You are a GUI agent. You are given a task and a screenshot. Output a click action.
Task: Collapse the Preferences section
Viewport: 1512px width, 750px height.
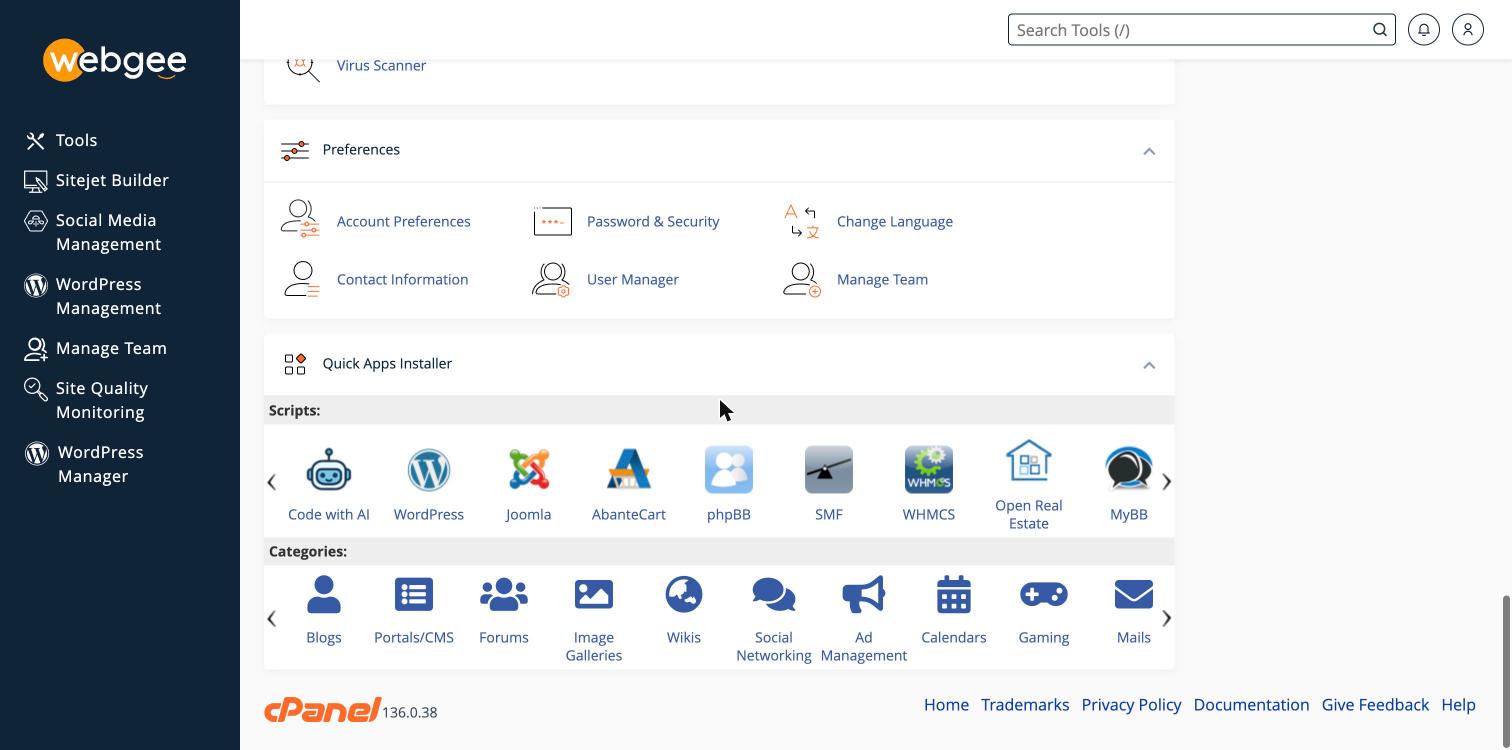1149,151
